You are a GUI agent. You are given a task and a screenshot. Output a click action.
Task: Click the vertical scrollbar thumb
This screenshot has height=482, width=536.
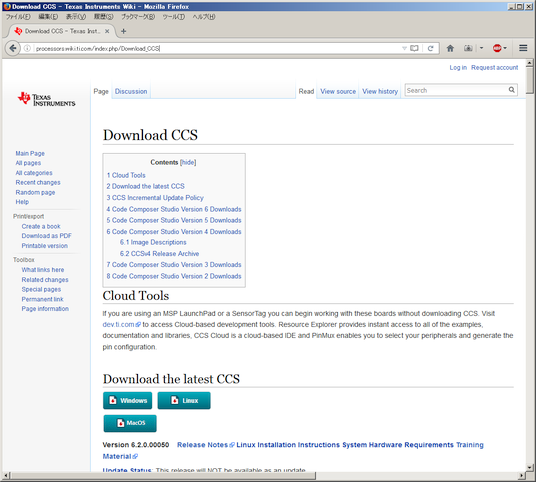pos(530,80)
